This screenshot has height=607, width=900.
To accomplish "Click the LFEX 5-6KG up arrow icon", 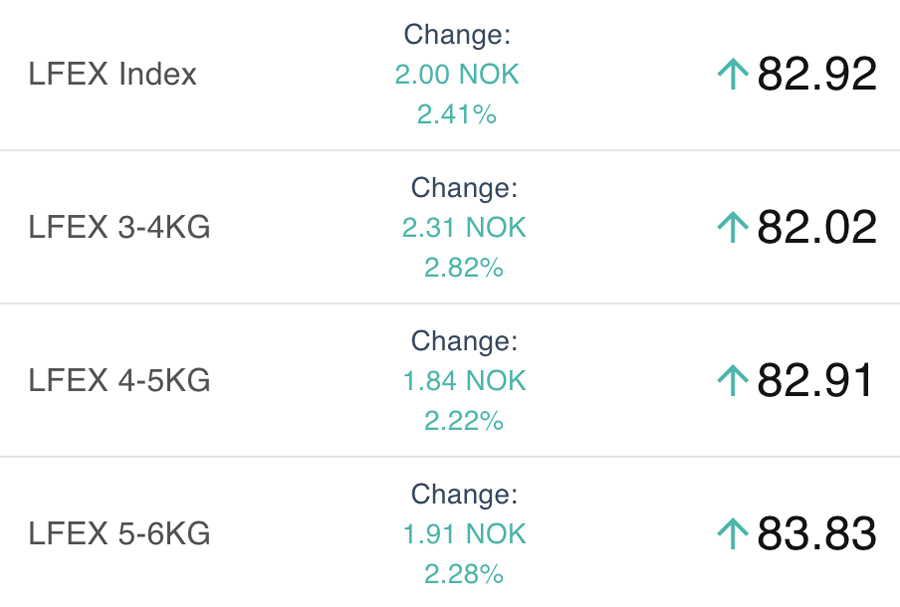I will coord(733,534).
